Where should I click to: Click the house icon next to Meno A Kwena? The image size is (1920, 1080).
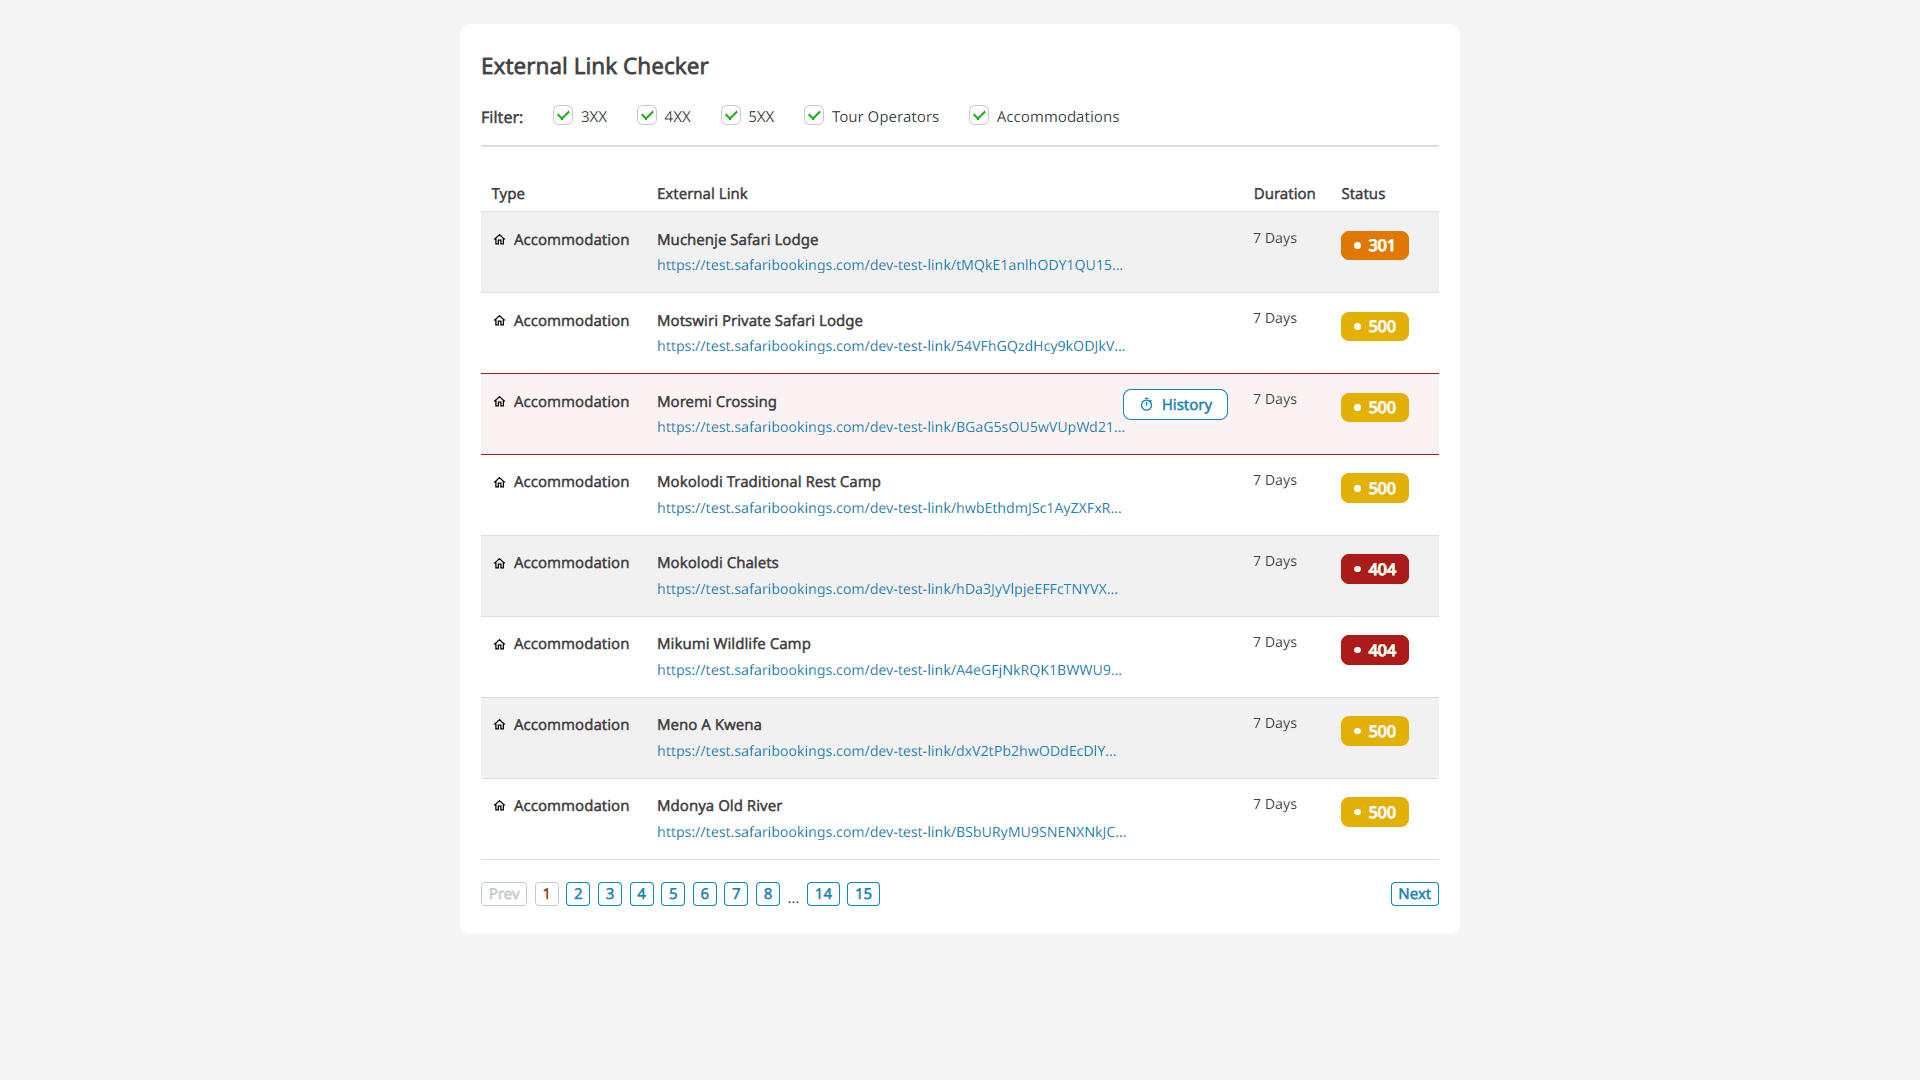point(499,725)
